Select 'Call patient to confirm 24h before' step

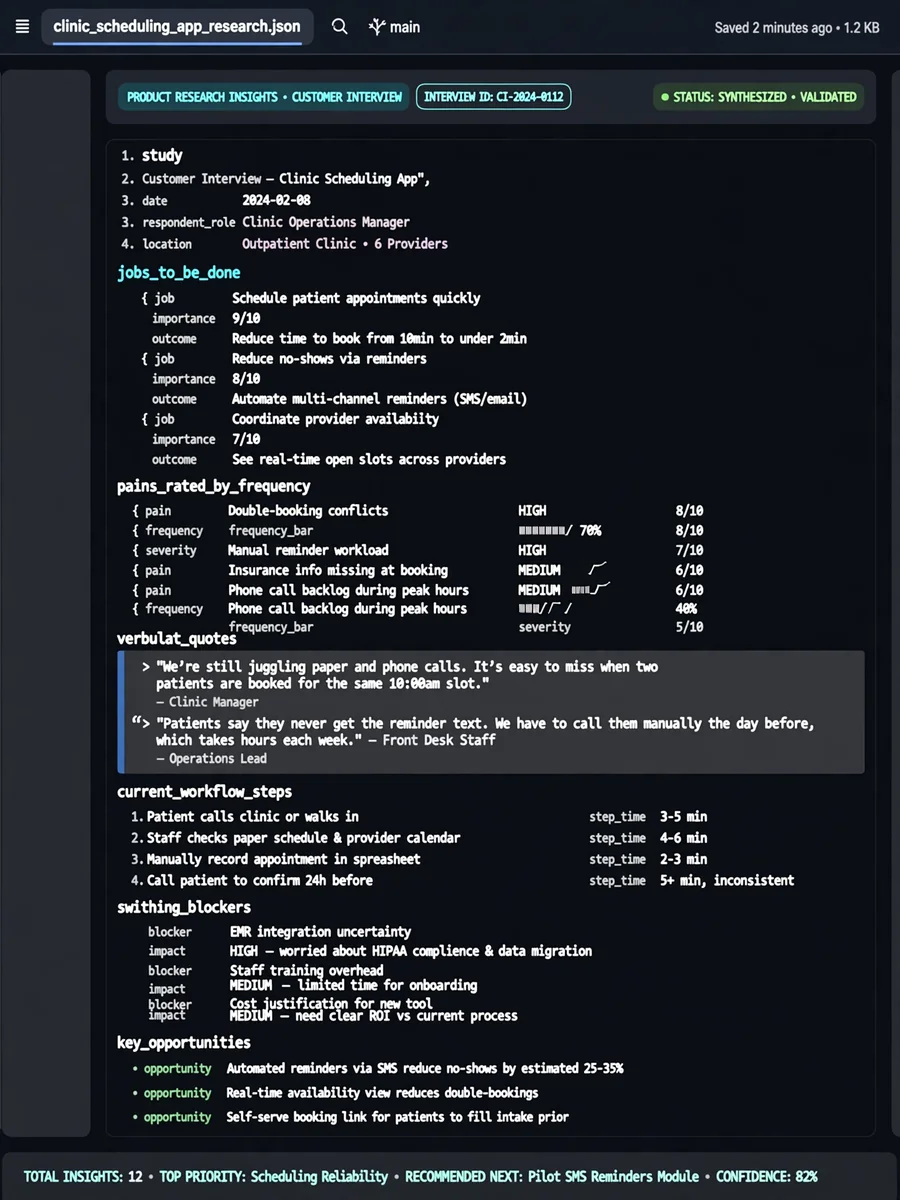(x=259, y=880)
